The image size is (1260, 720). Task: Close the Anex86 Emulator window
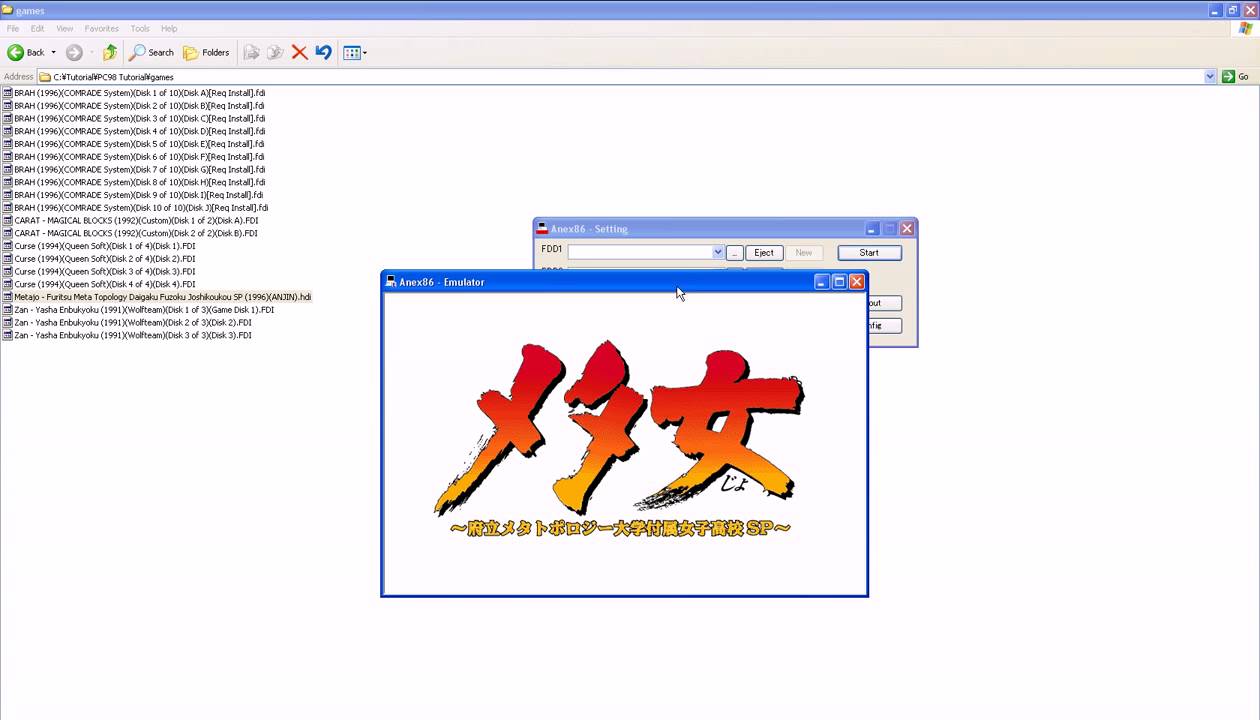[857, 282]
